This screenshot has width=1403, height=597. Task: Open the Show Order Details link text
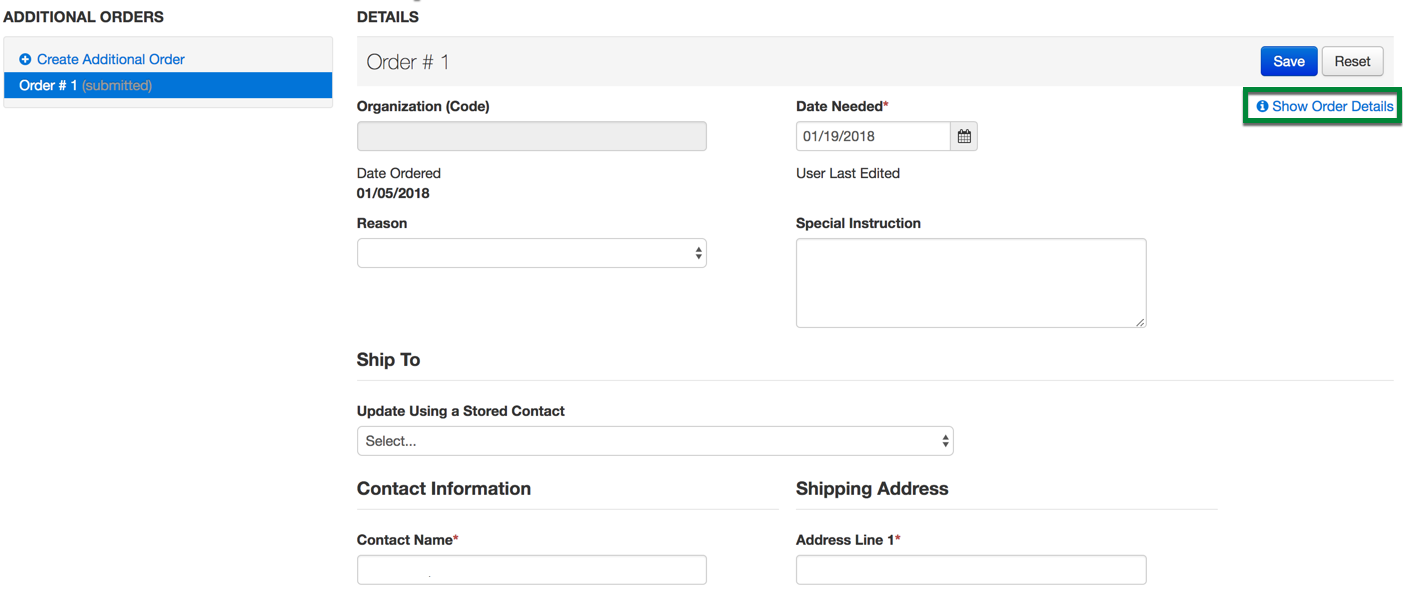click(x=1332, y=107)
